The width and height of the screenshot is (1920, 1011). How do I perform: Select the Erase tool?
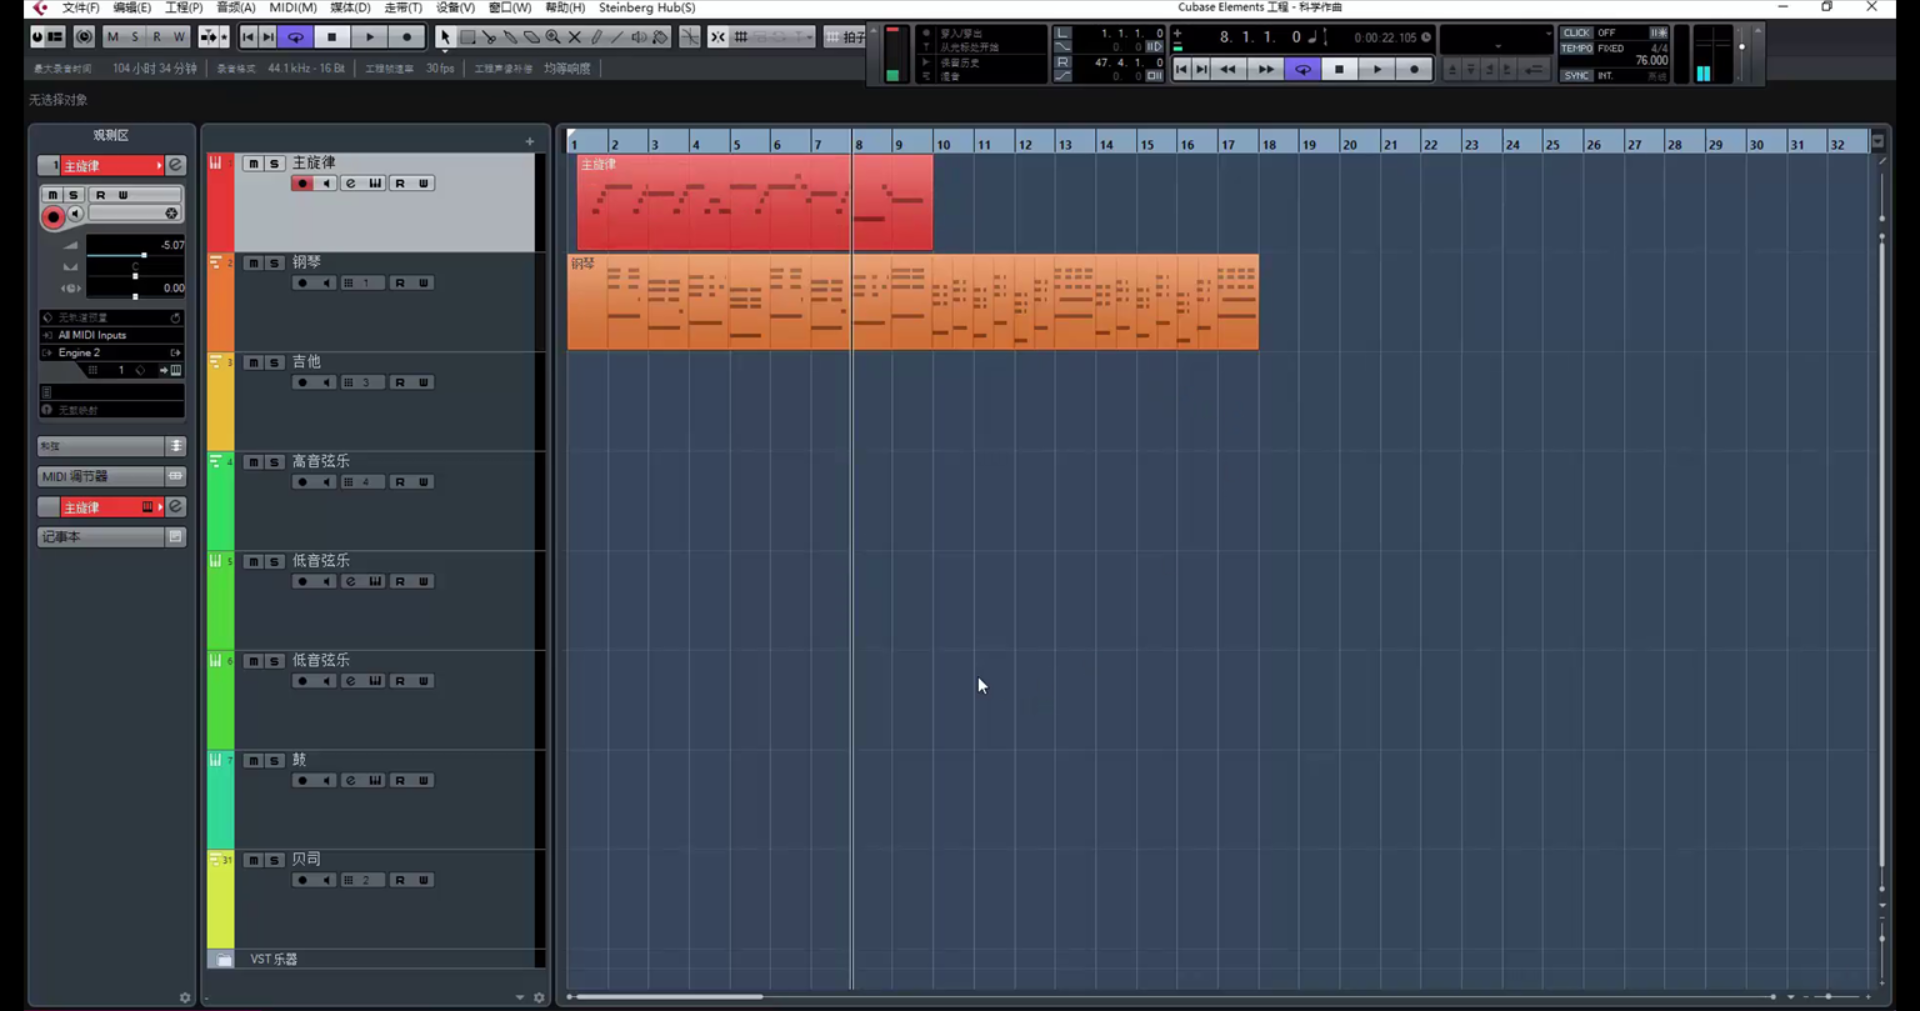tap(532, 37)
